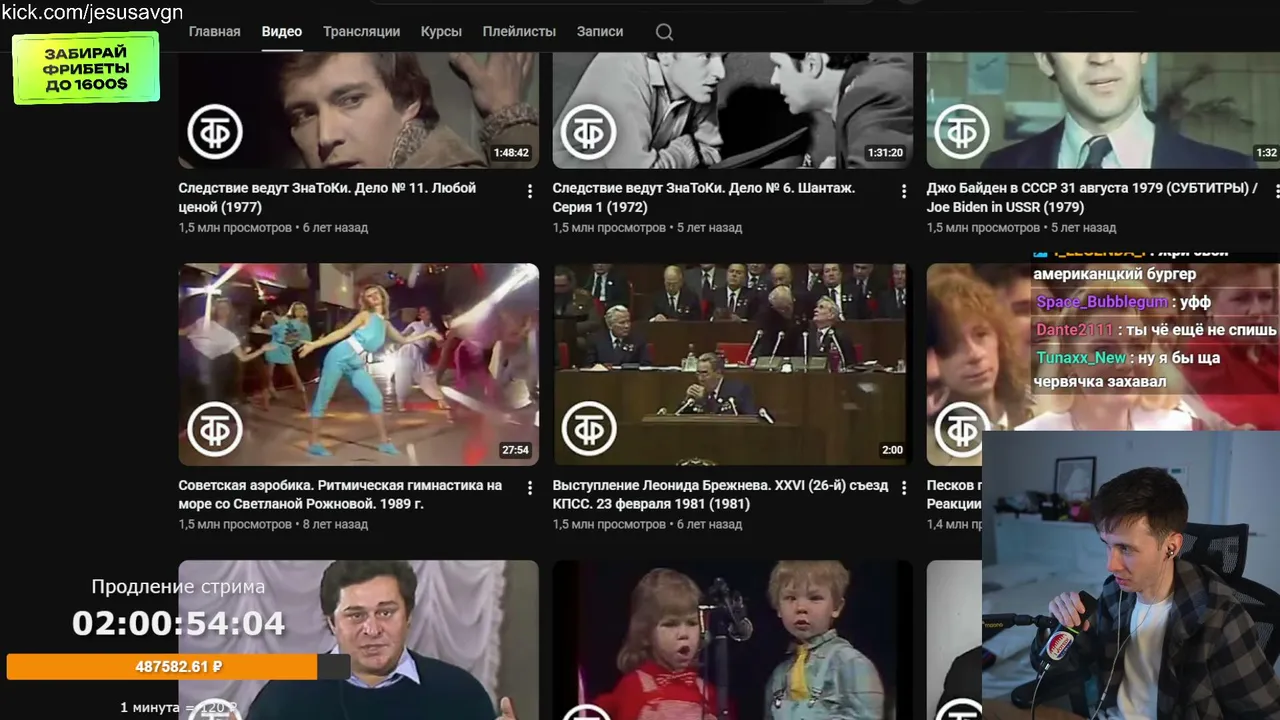Click the 2:00 duration badge
This screenshot has height=720, width=1280.
[x=892, y=450]
